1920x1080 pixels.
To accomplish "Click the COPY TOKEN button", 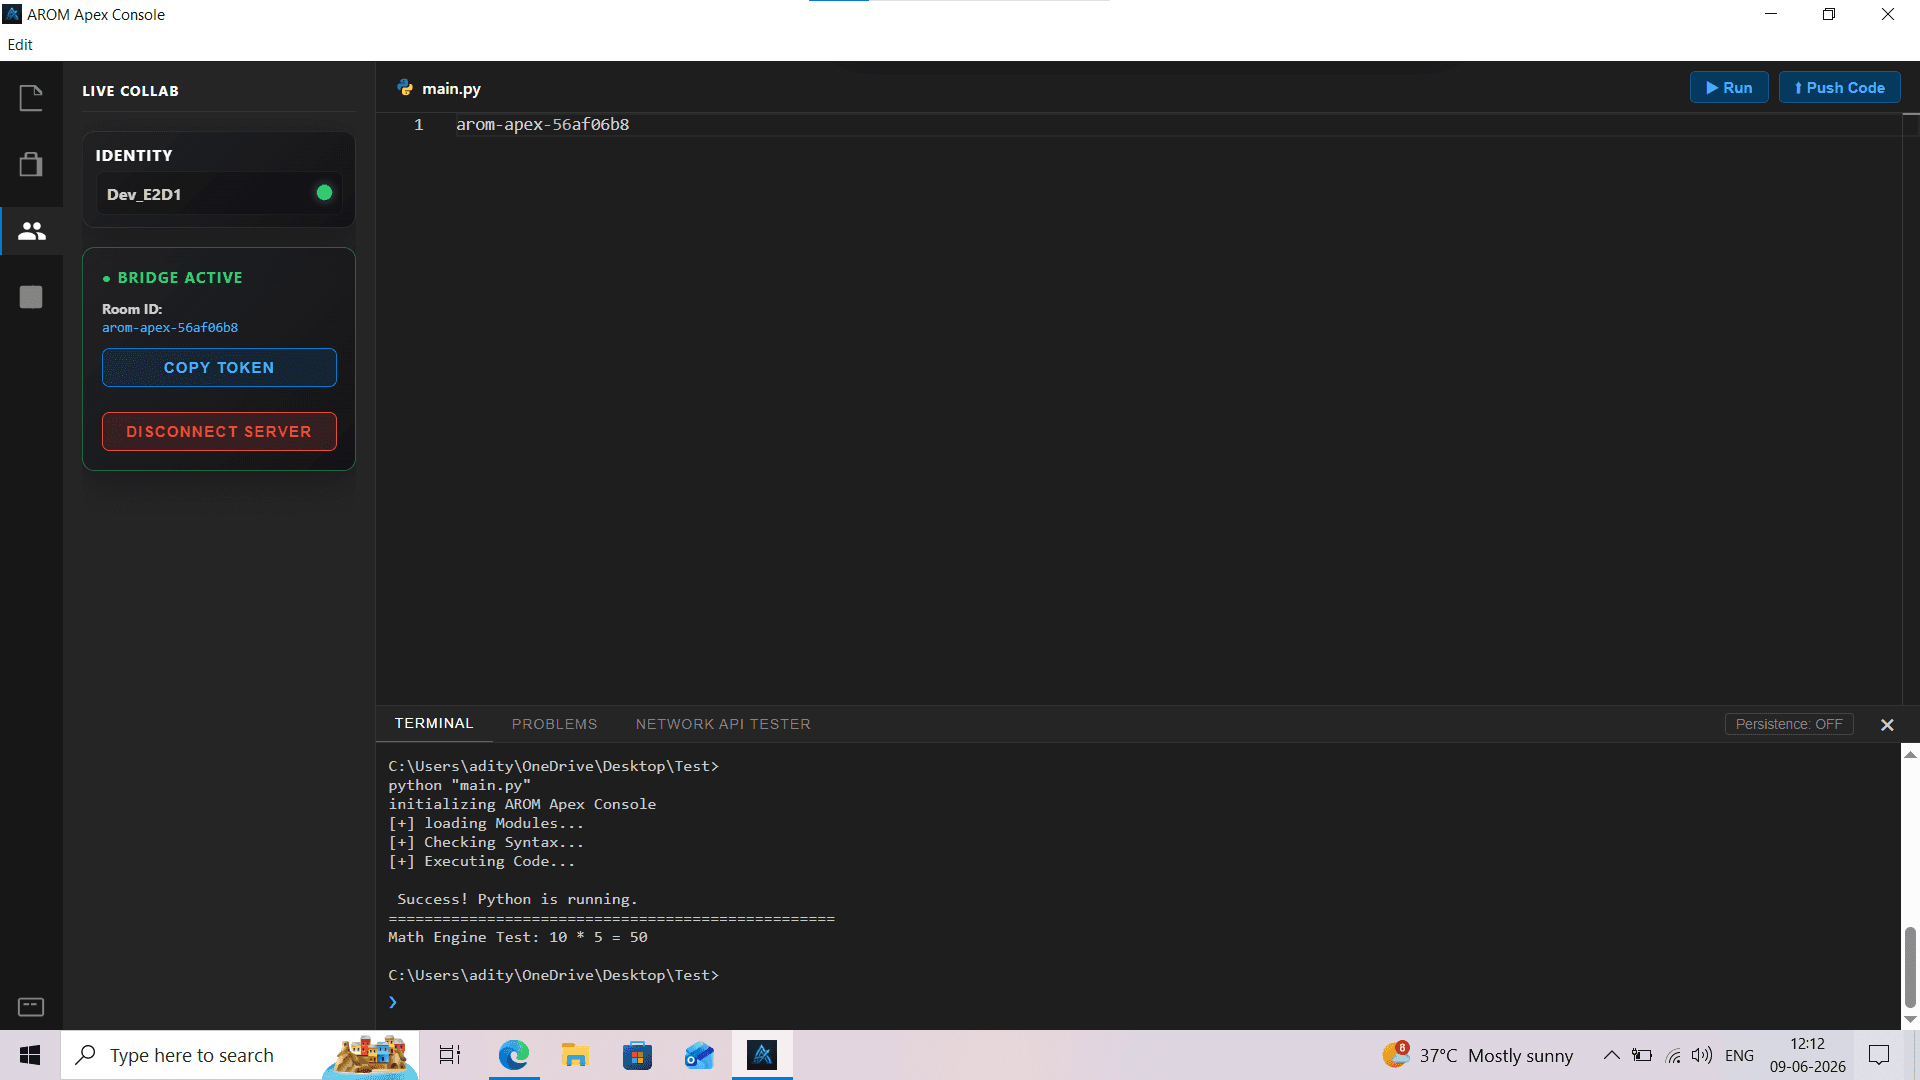I will point(219,367).
